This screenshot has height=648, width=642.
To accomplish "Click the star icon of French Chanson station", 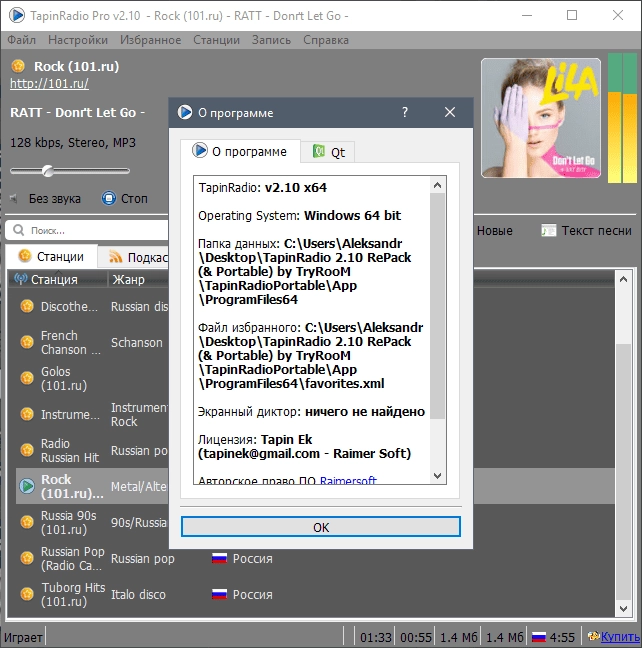I will click(27, 342).
